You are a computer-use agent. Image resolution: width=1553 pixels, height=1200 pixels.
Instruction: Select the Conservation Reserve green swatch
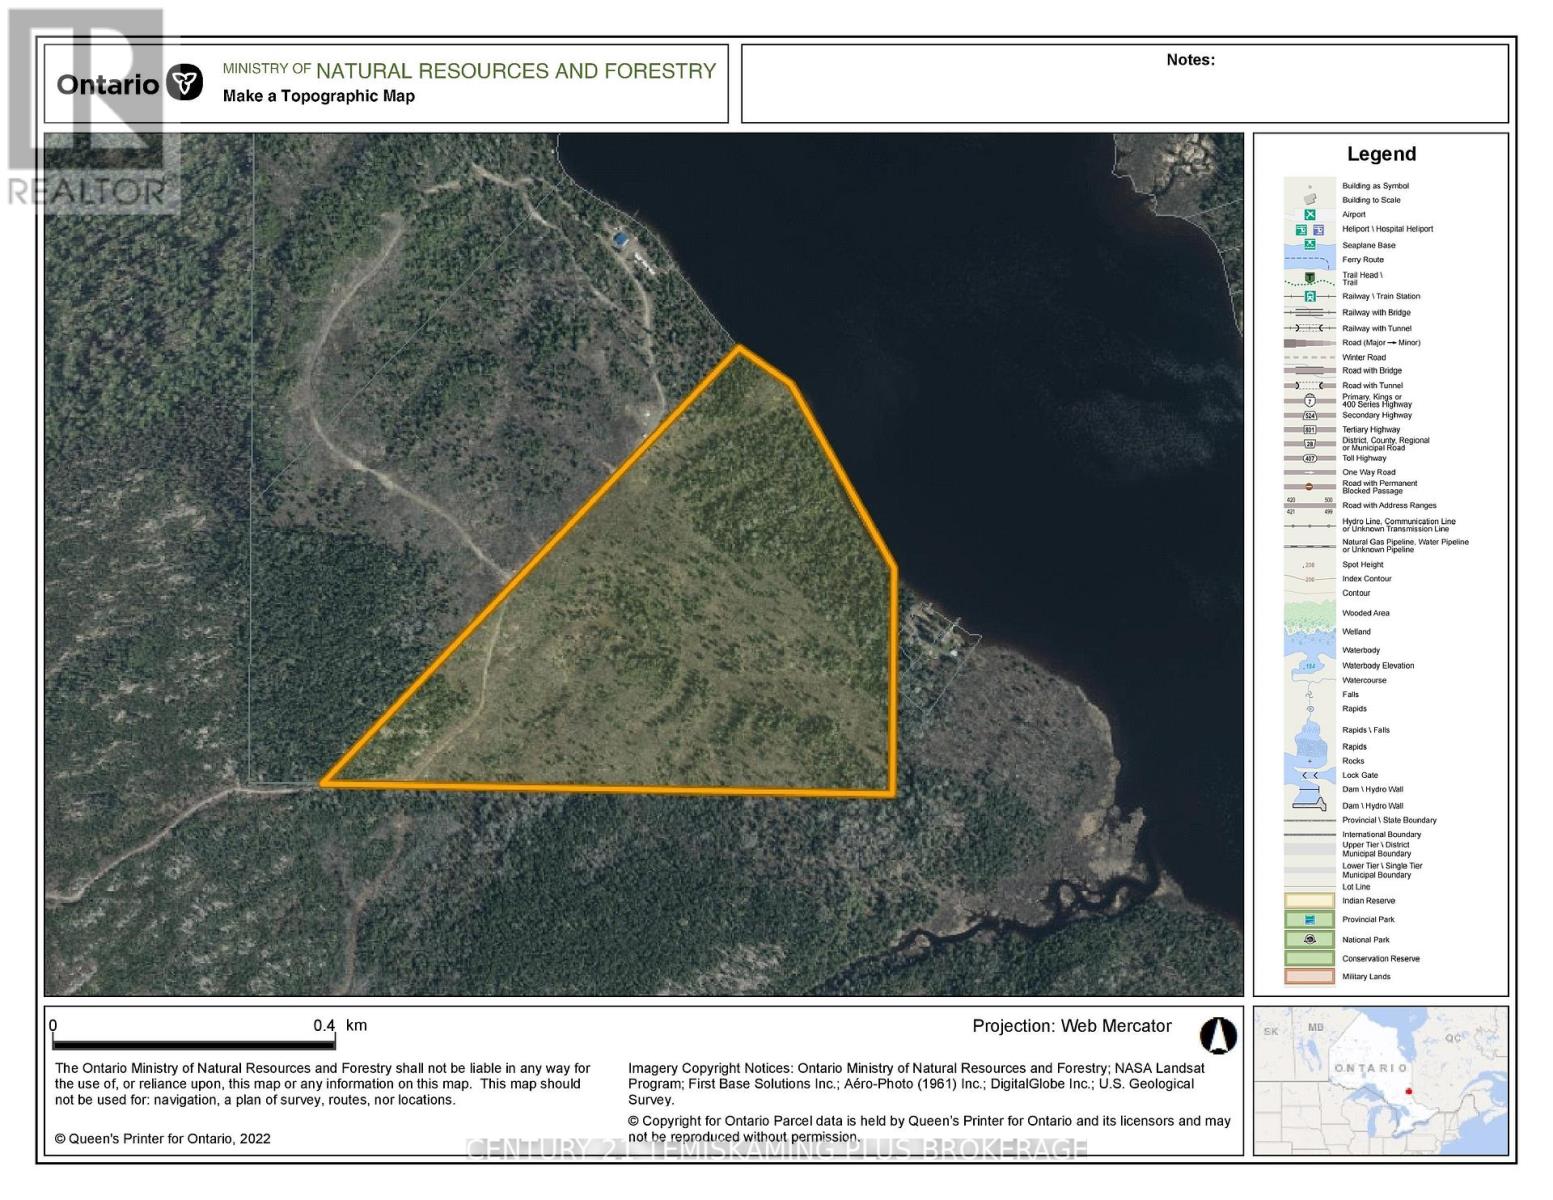point(1309,958)
